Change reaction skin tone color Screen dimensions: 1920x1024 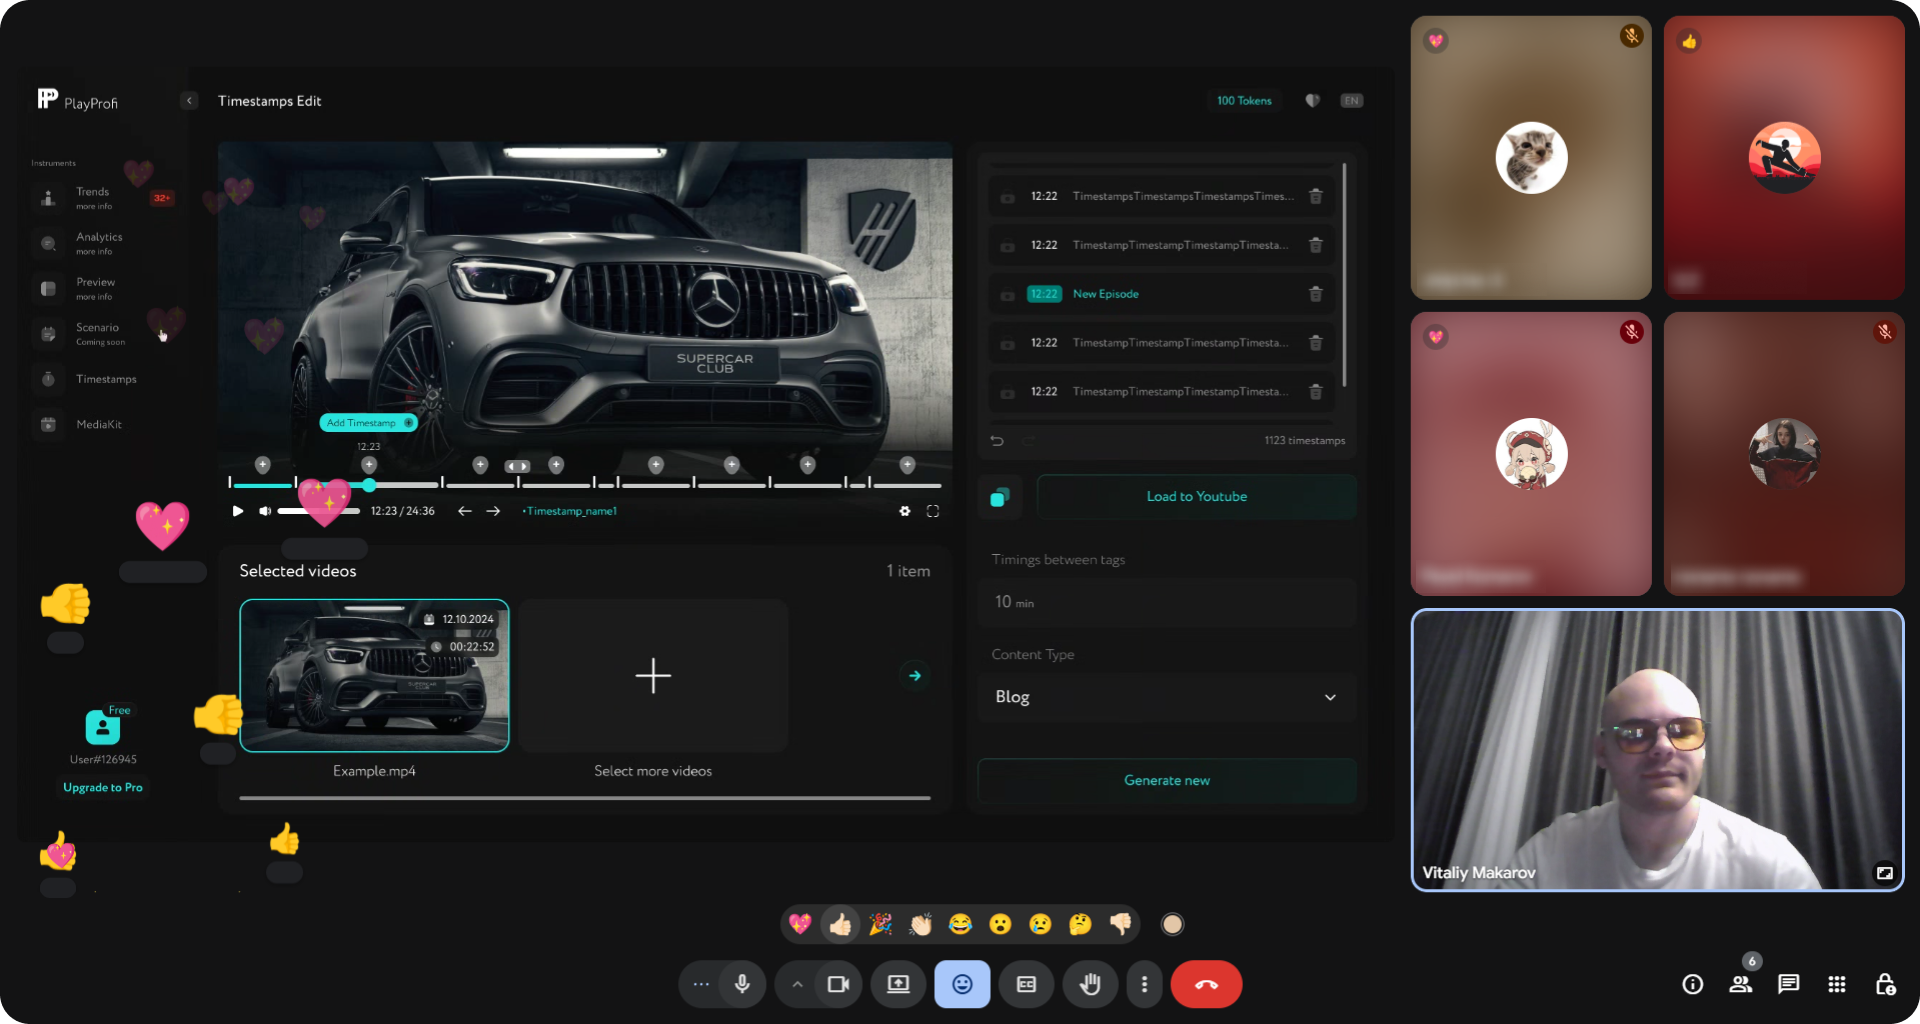[x=1172, y=924]
